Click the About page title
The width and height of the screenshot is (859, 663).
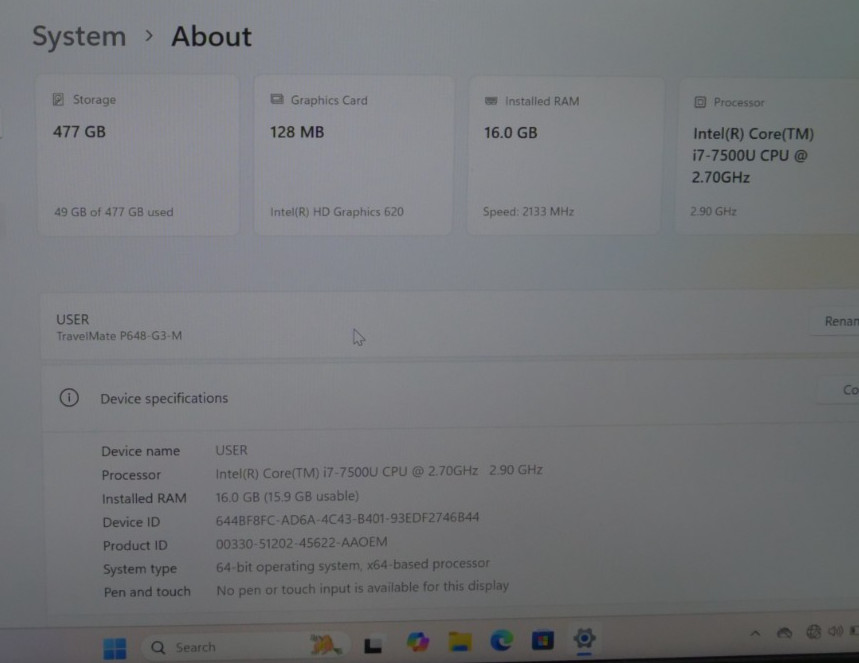point(211,37)
